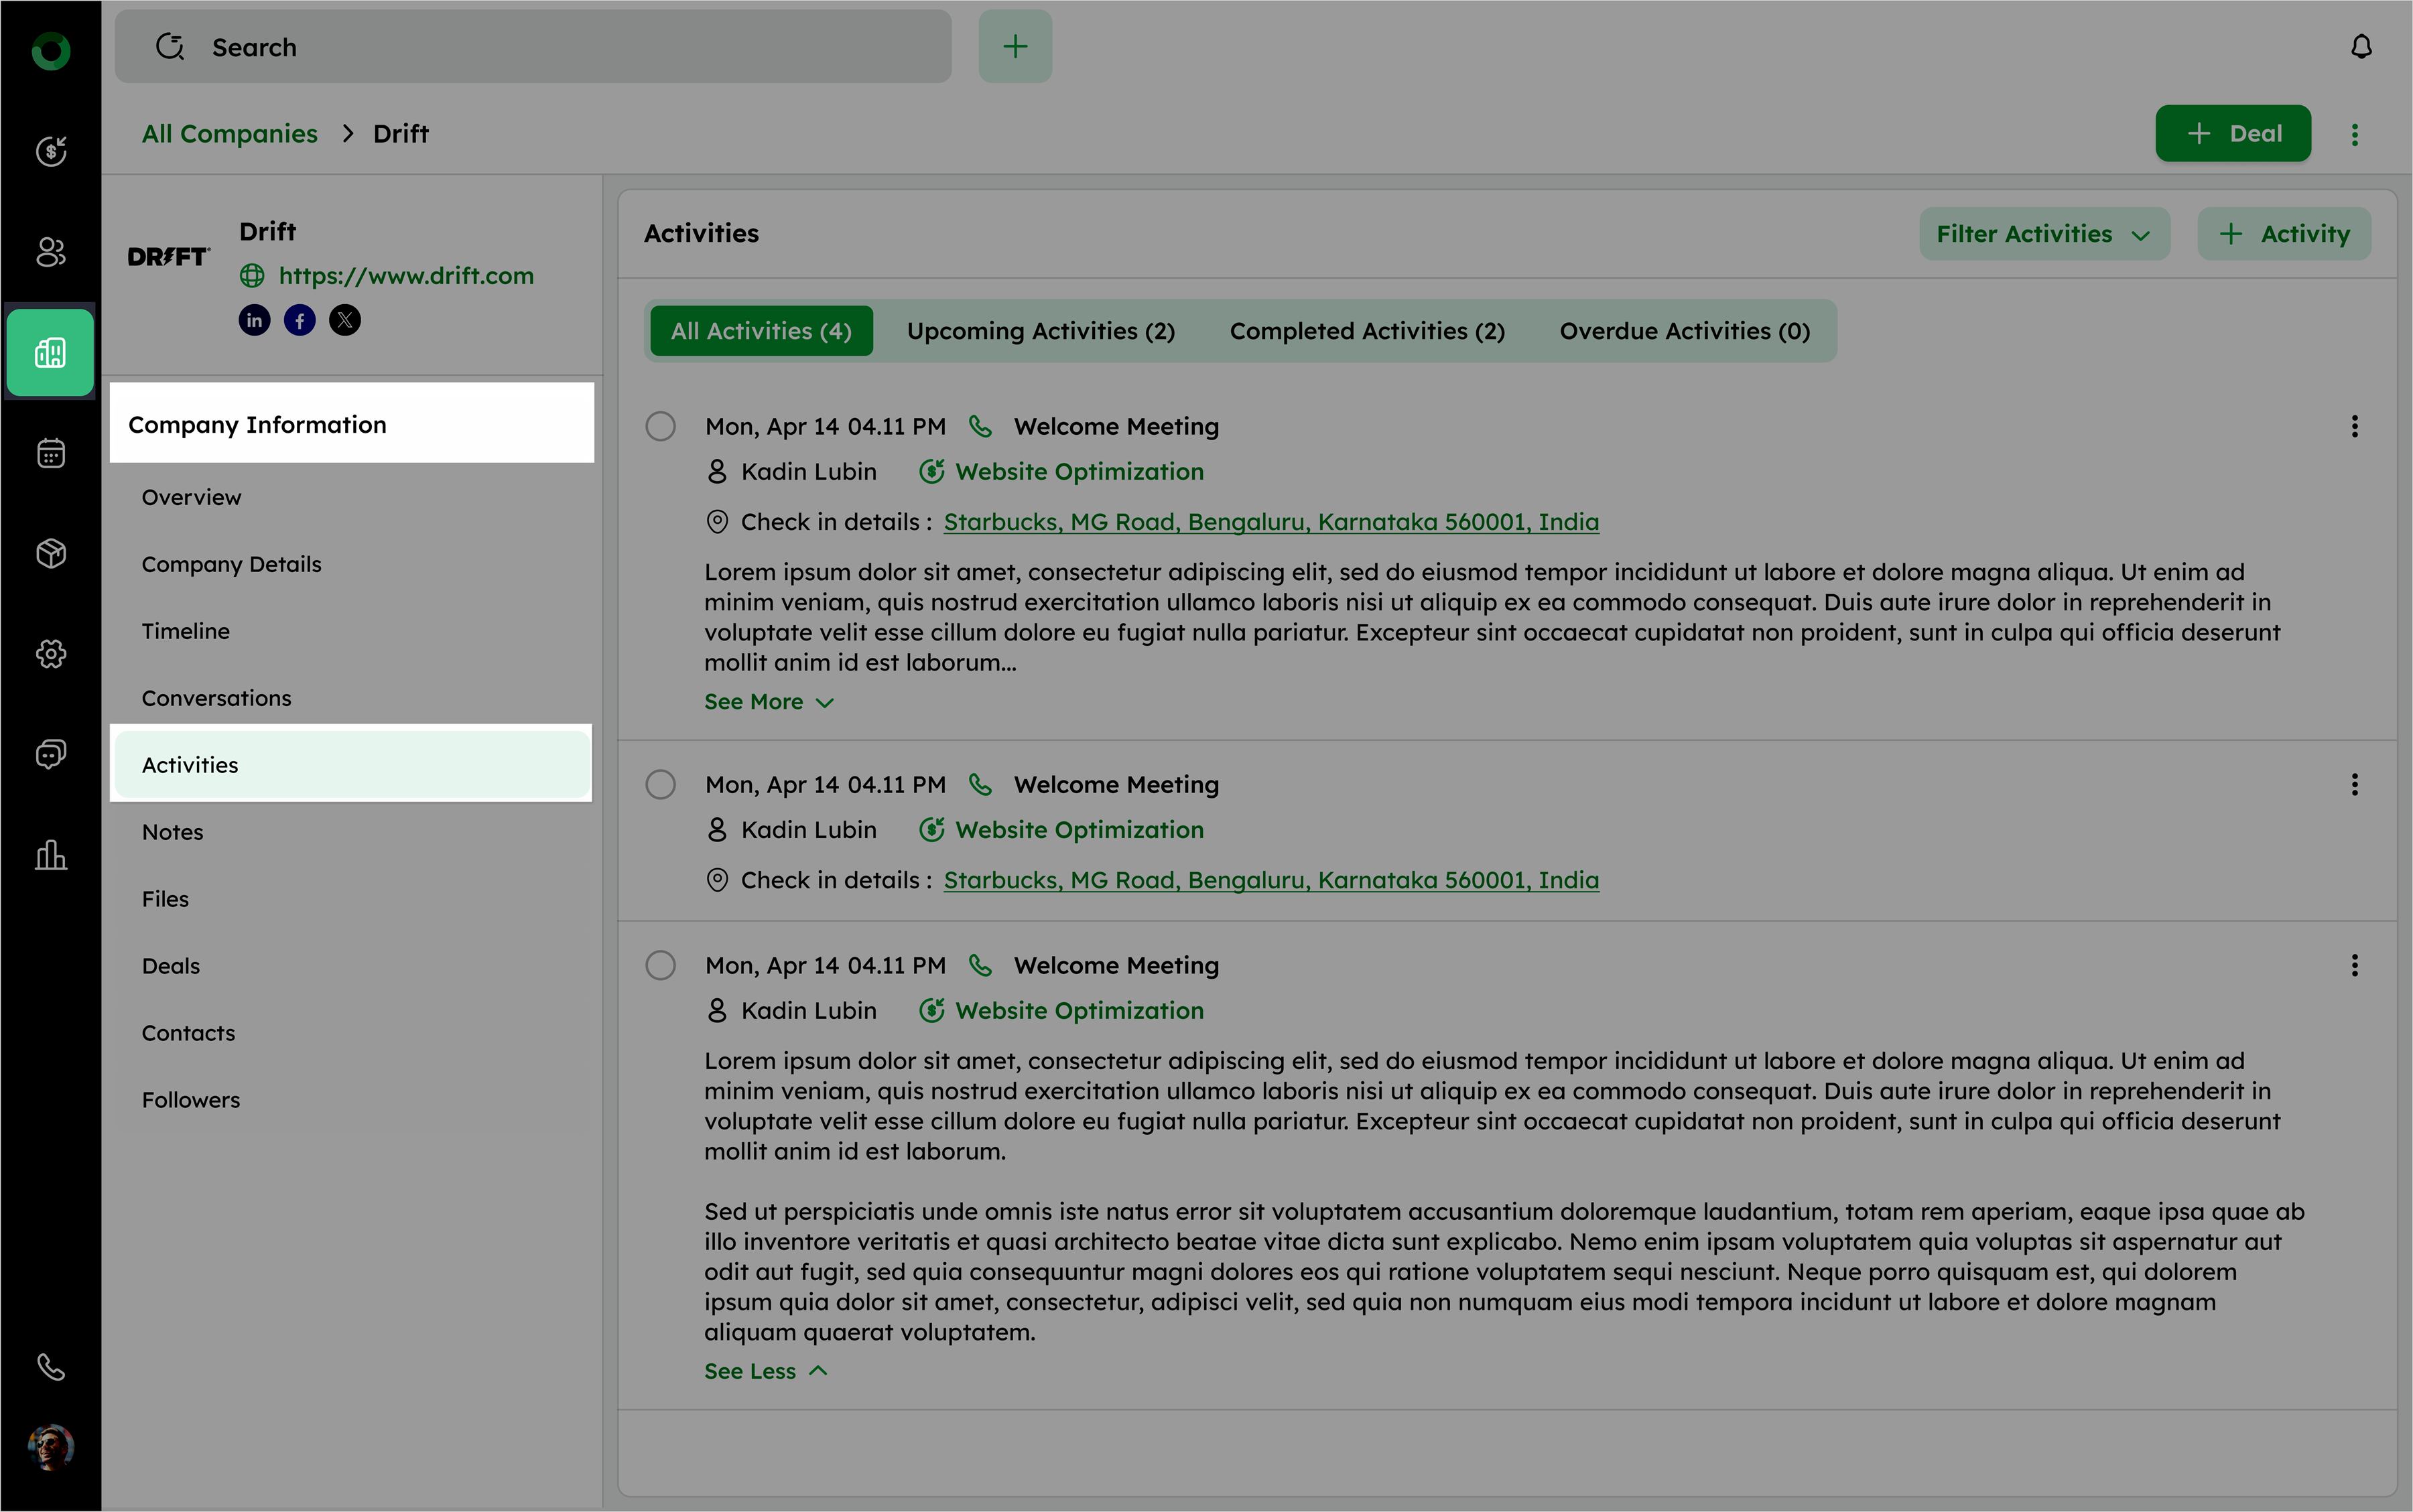Open Drift's Facebook page icon

click(x=300, y=320)
